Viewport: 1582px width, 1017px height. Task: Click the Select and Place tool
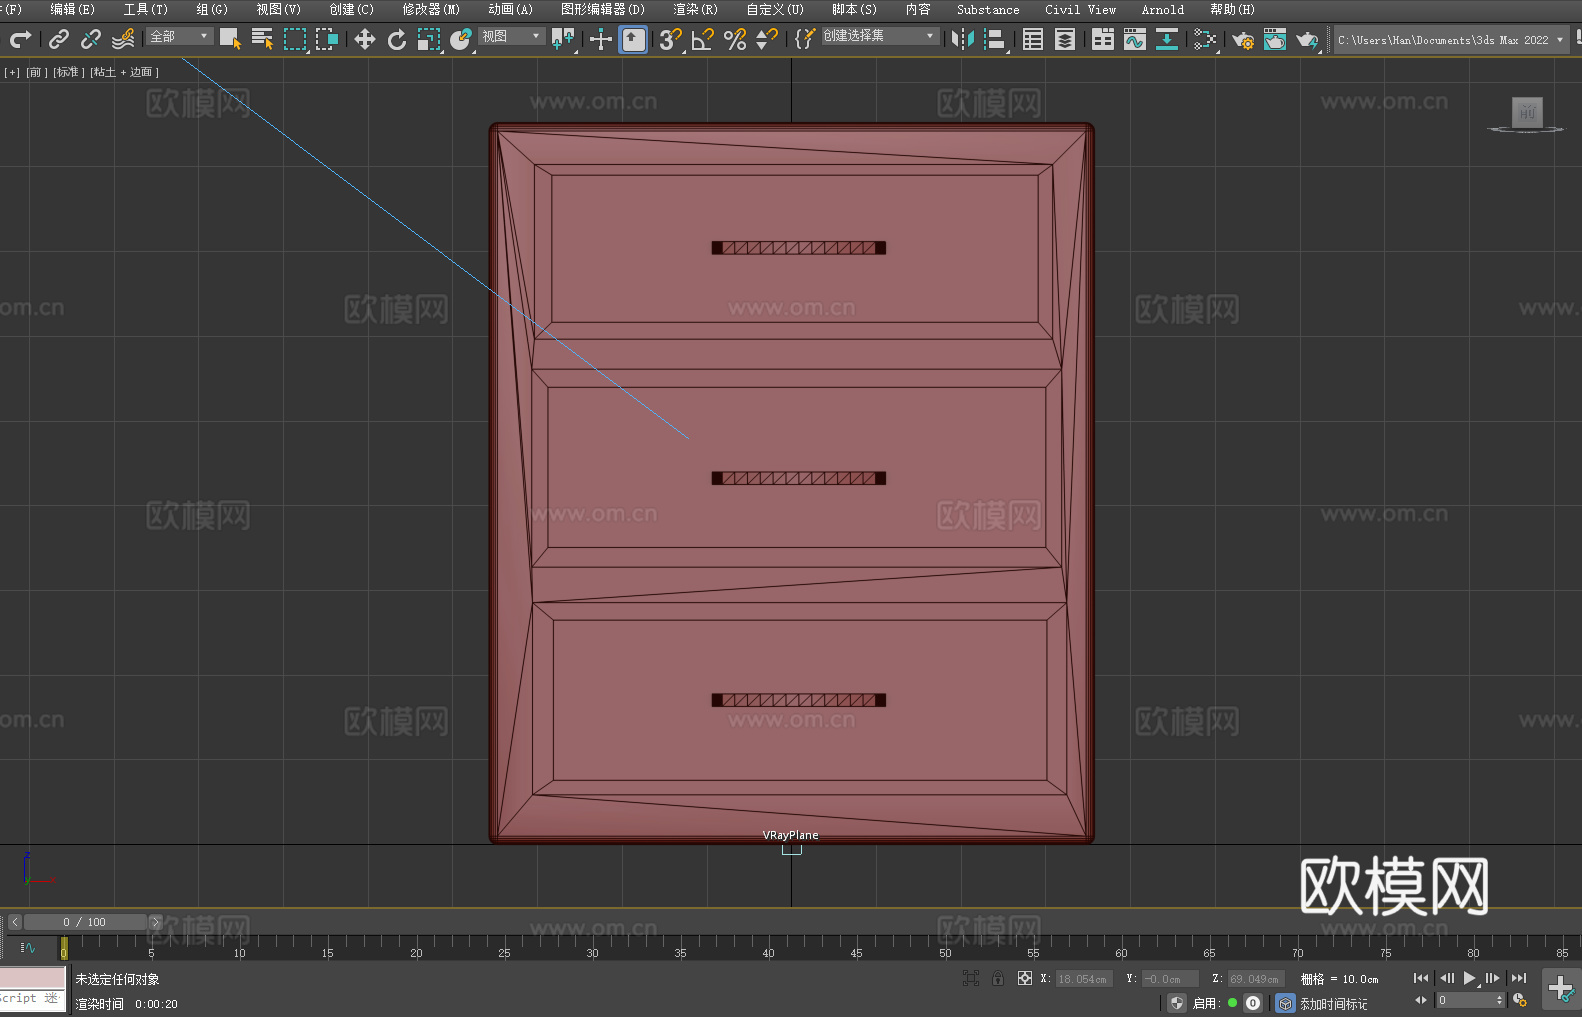[x=461, y=39]
